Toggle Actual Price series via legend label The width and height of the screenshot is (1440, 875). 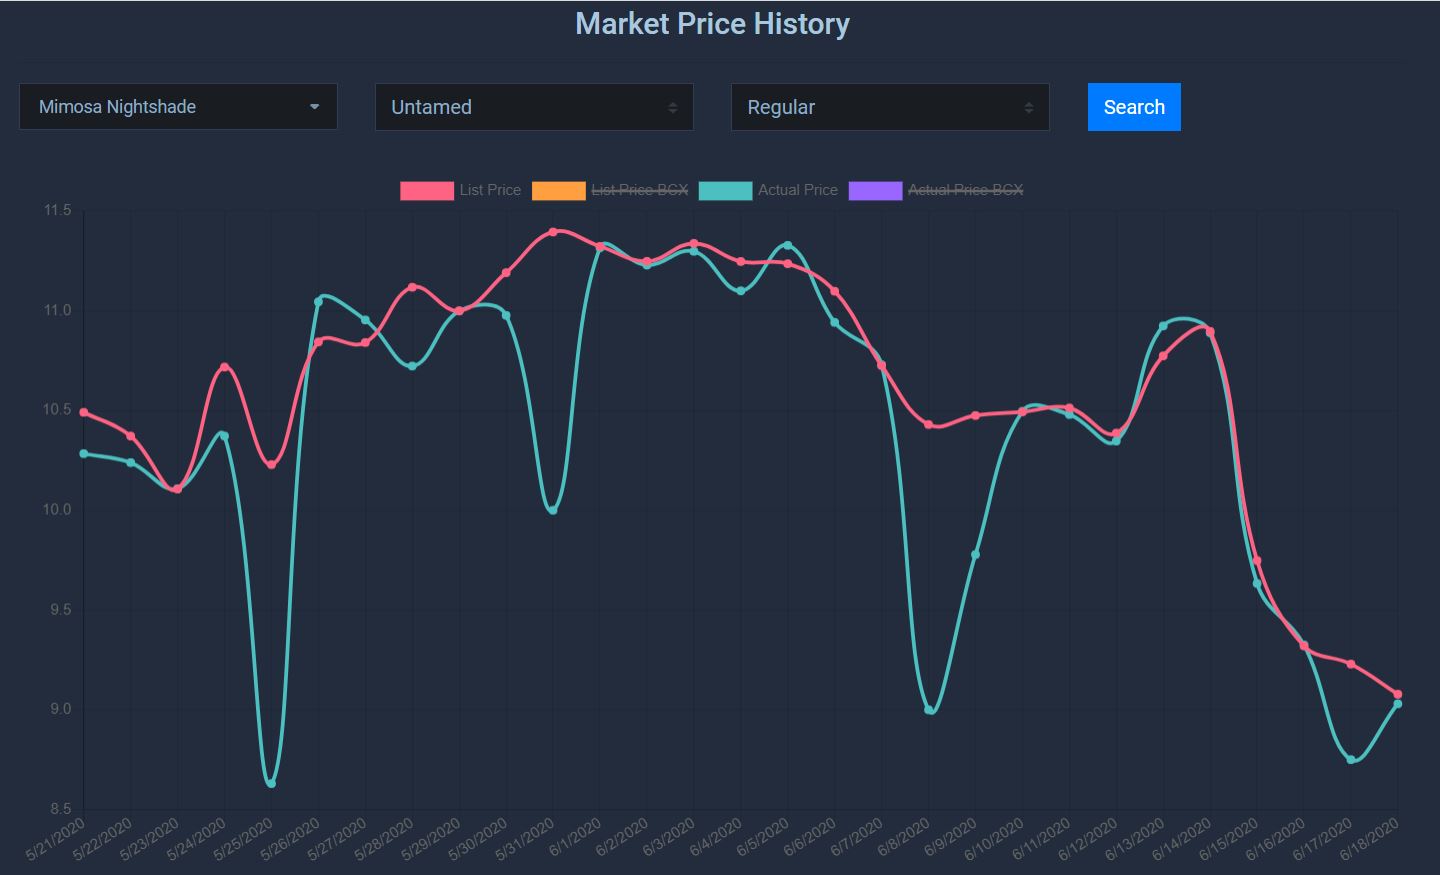tap(798, 190)
